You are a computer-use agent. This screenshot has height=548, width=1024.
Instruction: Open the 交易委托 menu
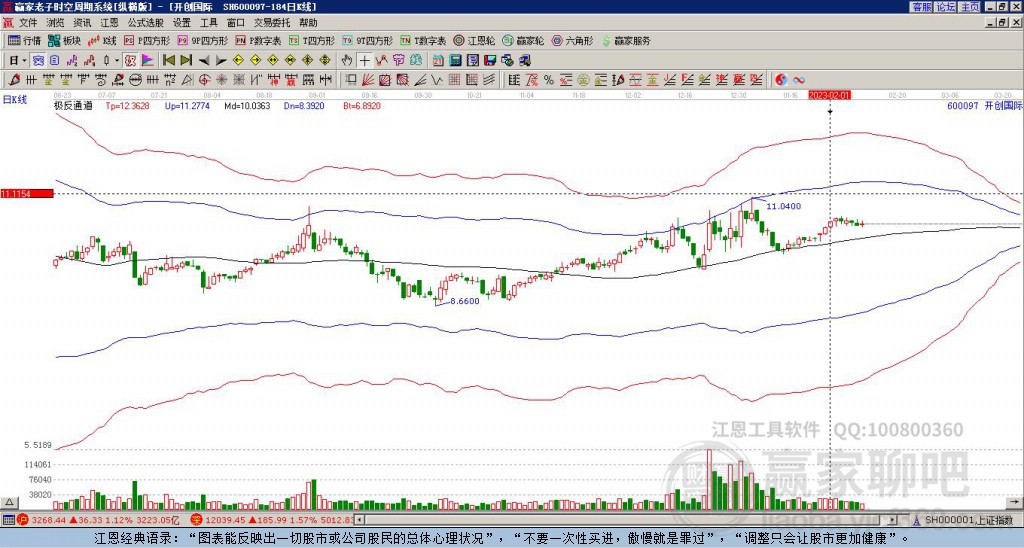pyautogui.click(x=272, y=23)
